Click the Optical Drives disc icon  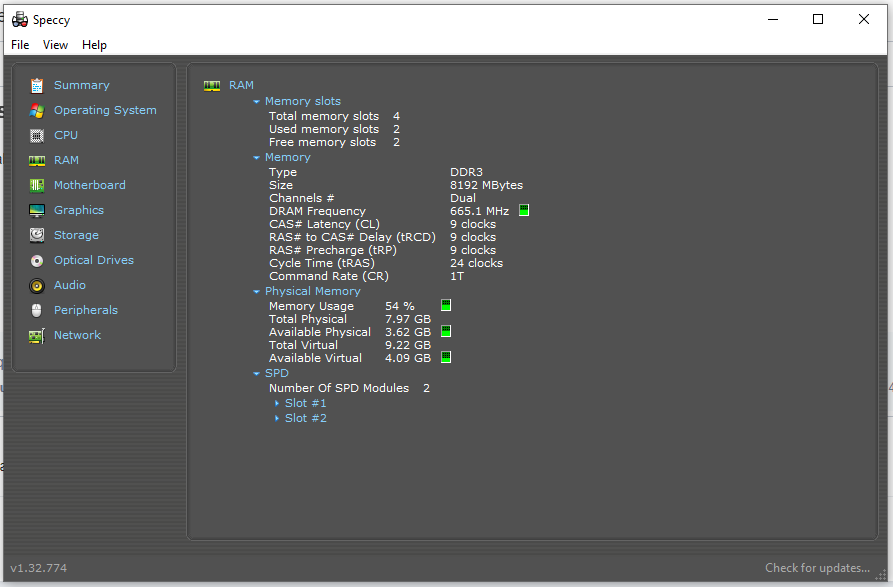(37, 261)
